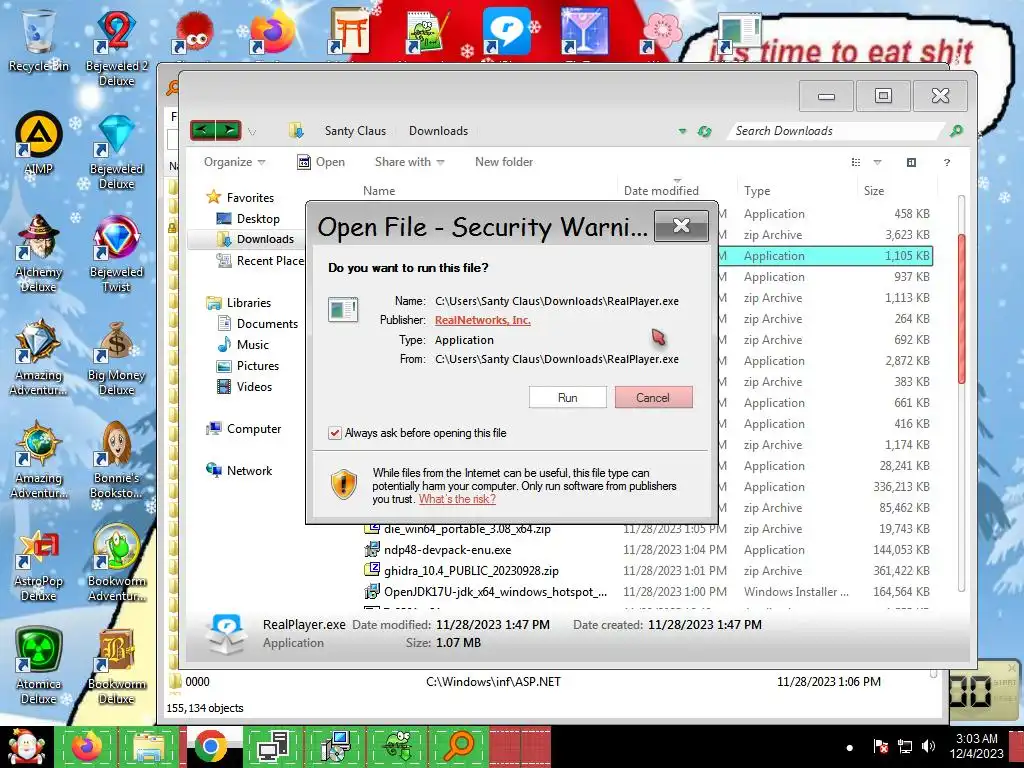Open the address bar history dropdown

[682, 131]
